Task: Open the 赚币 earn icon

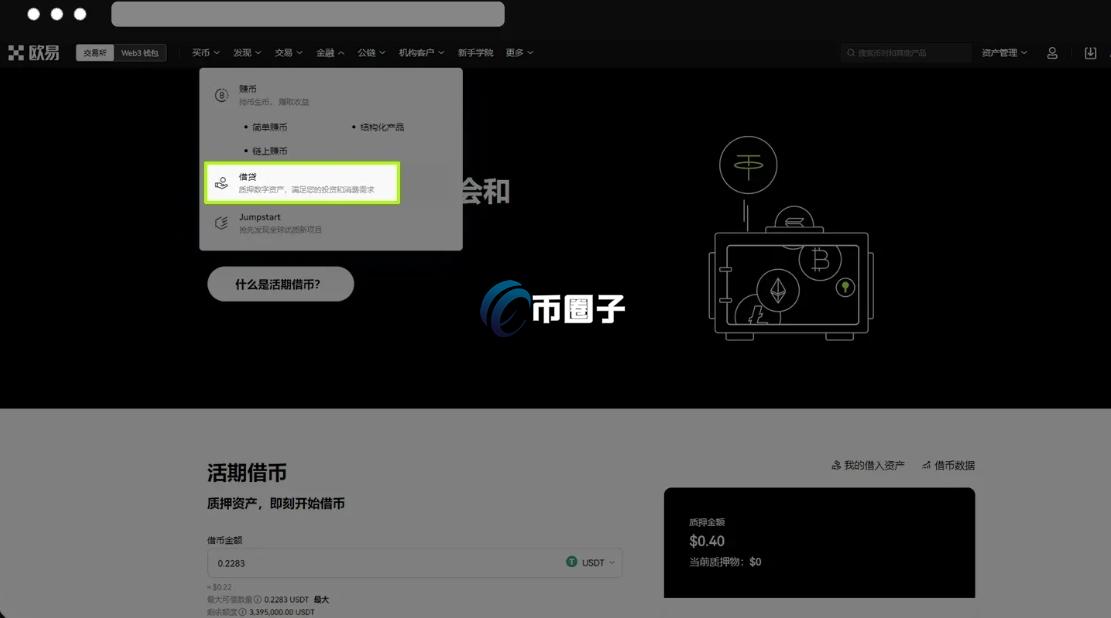Action: 221,93
